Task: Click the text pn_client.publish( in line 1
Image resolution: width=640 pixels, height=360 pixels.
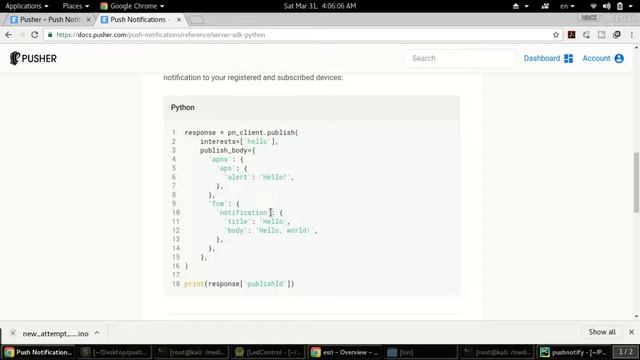Action: point(263,133)
